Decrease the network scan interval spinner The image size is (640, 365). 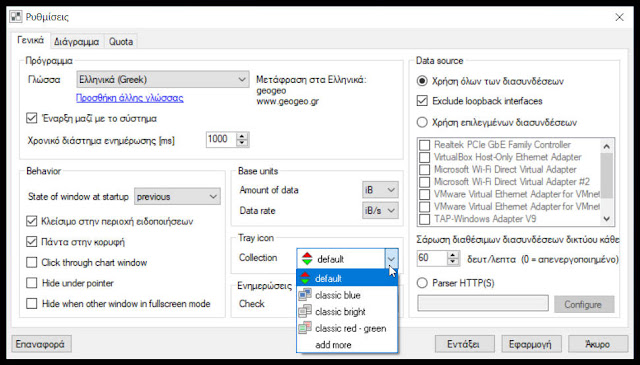click(453, 262)
